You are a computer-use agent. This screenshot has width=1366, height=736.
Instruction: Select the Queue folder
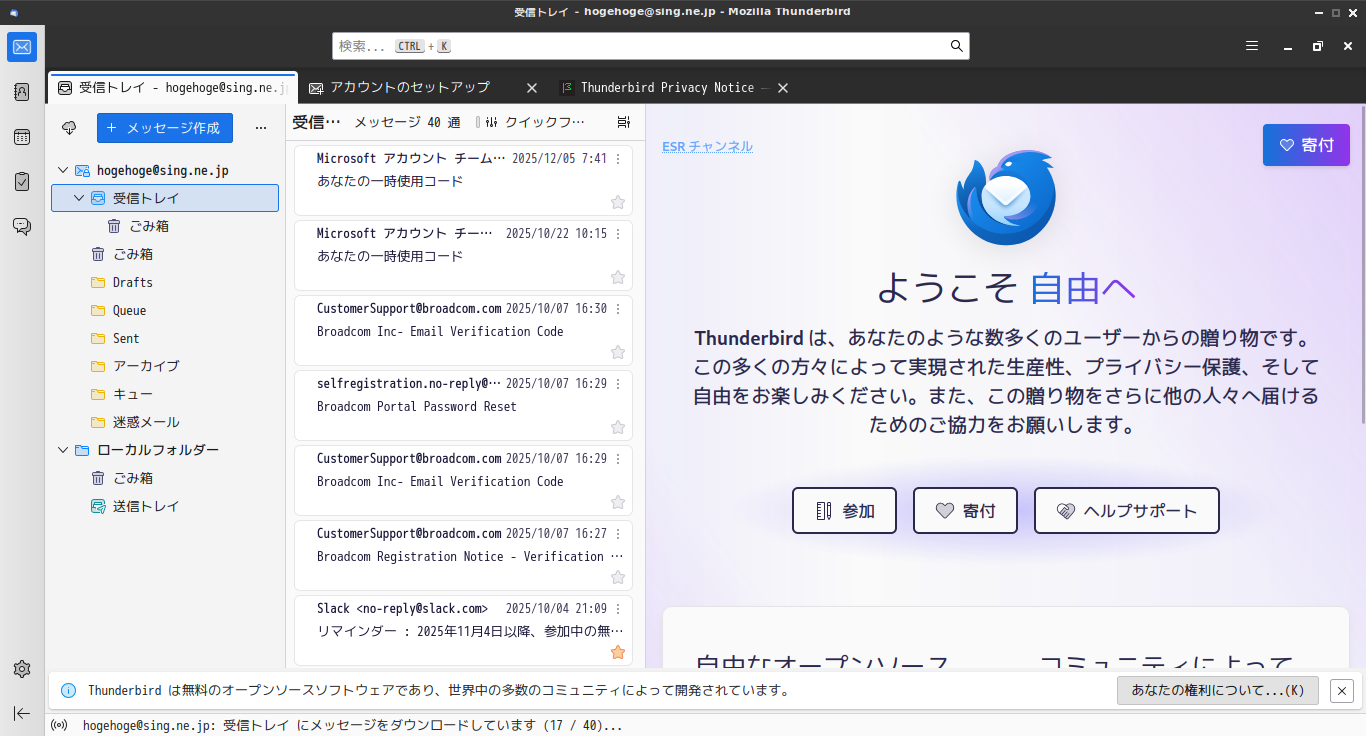[x=165, y=310]
